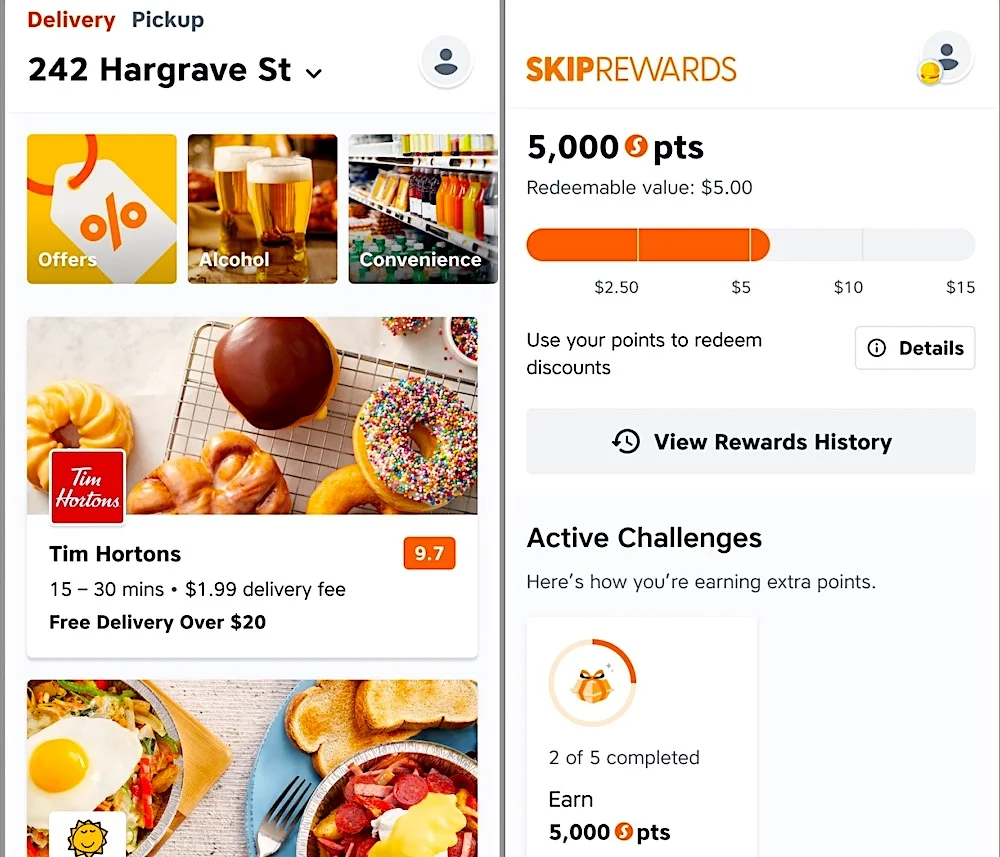Screen dimensions: 1000x857
Task: Click the Skip coin icon beside 5,000 pts
Action: 636,146
